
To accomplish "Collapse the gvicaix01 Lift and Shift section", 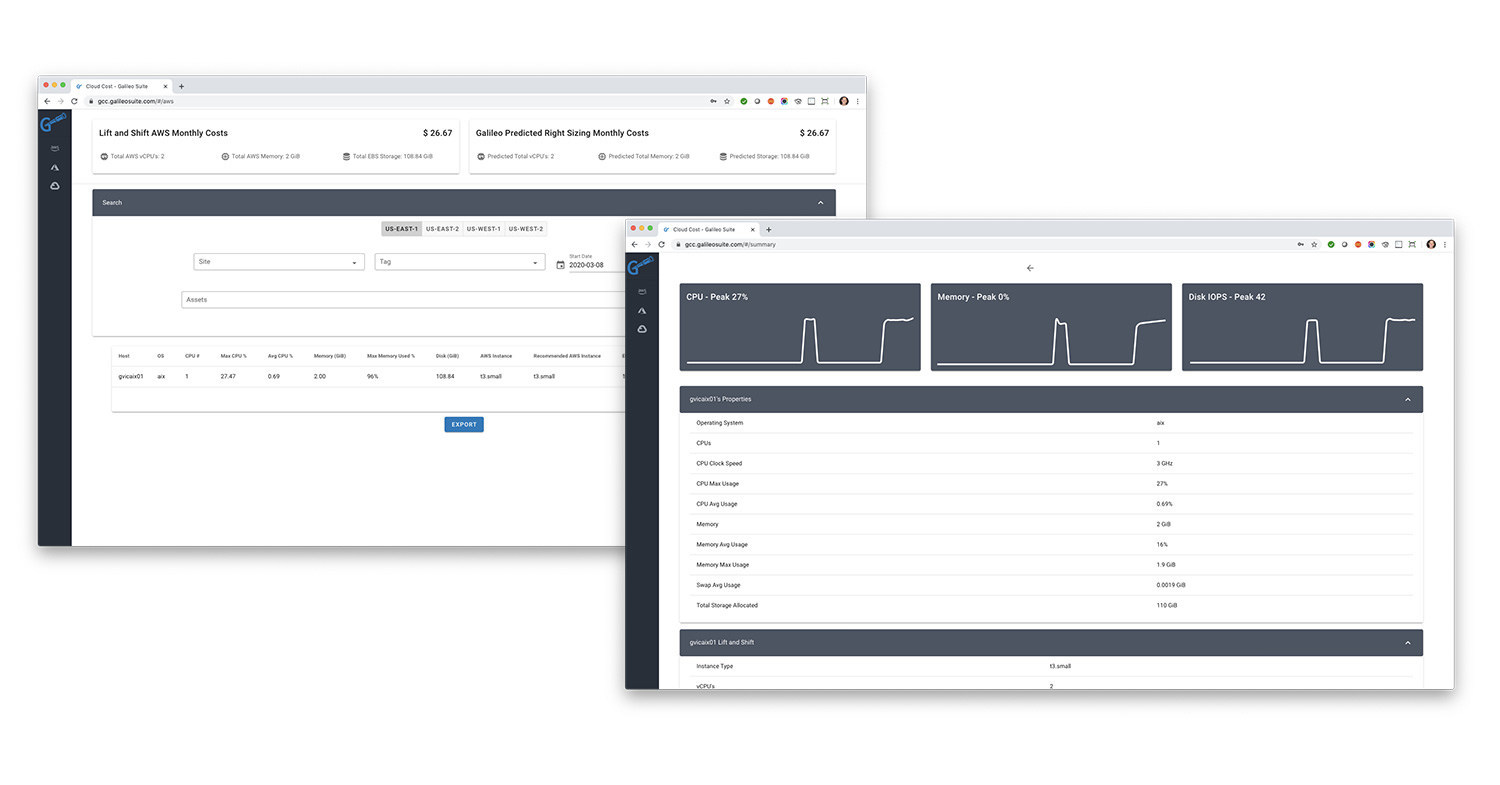I will [x=1407, y=642].
